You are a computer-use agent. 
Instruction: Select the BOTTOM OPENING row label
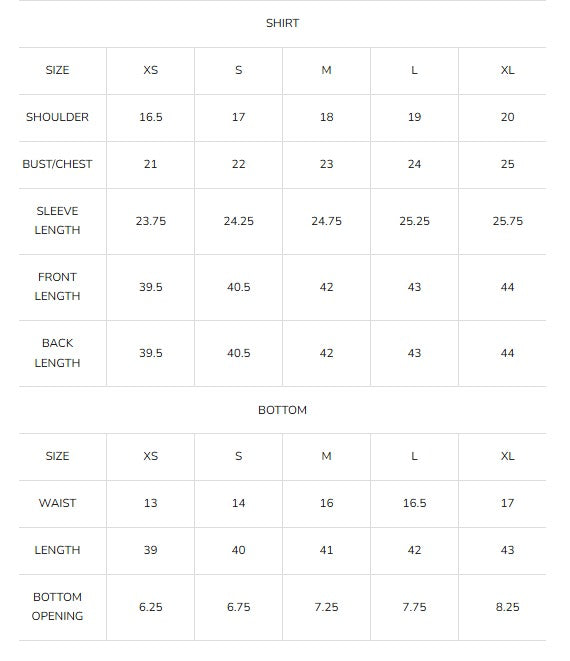[x=57, y=607]
